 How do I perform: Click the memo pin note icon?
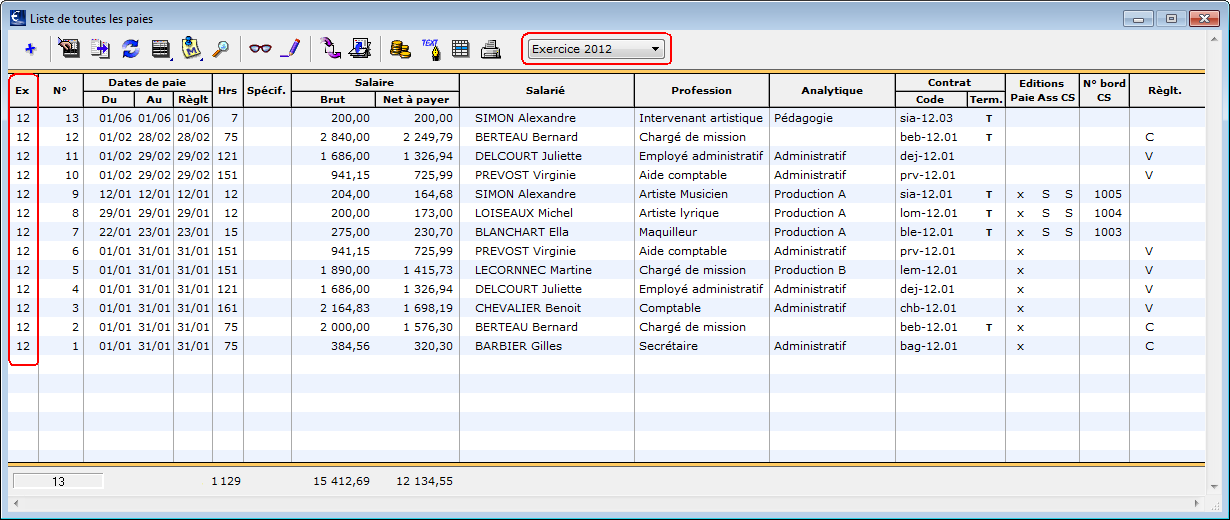191,48
